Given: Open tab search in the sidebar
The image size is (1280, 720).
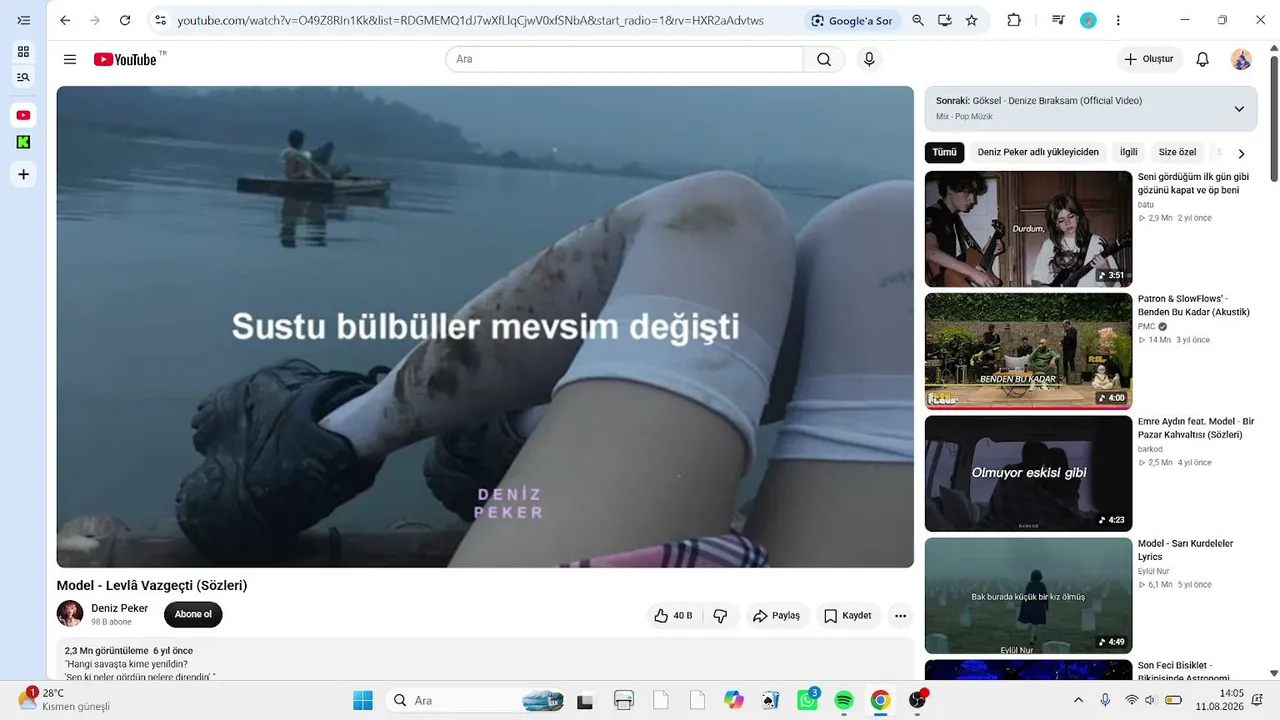Looking at the screenshot, I should pyautogui.click(x=23, y=77).
